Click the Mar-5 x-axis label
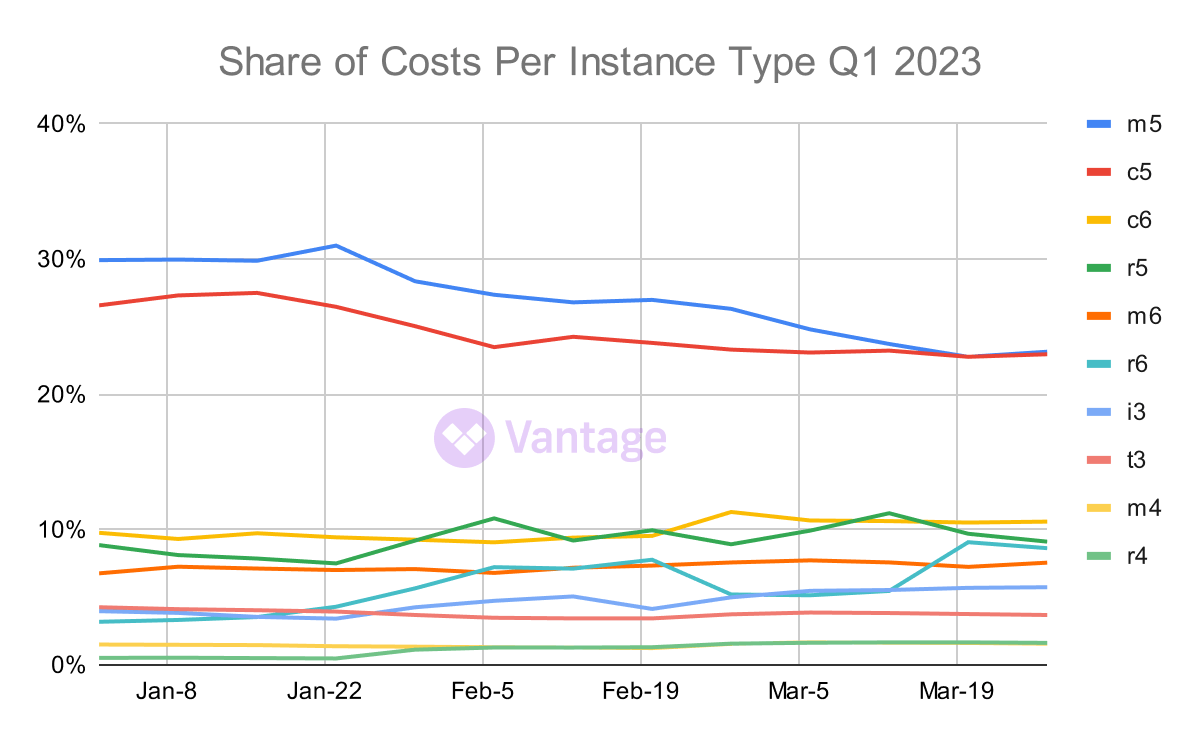 800,693
